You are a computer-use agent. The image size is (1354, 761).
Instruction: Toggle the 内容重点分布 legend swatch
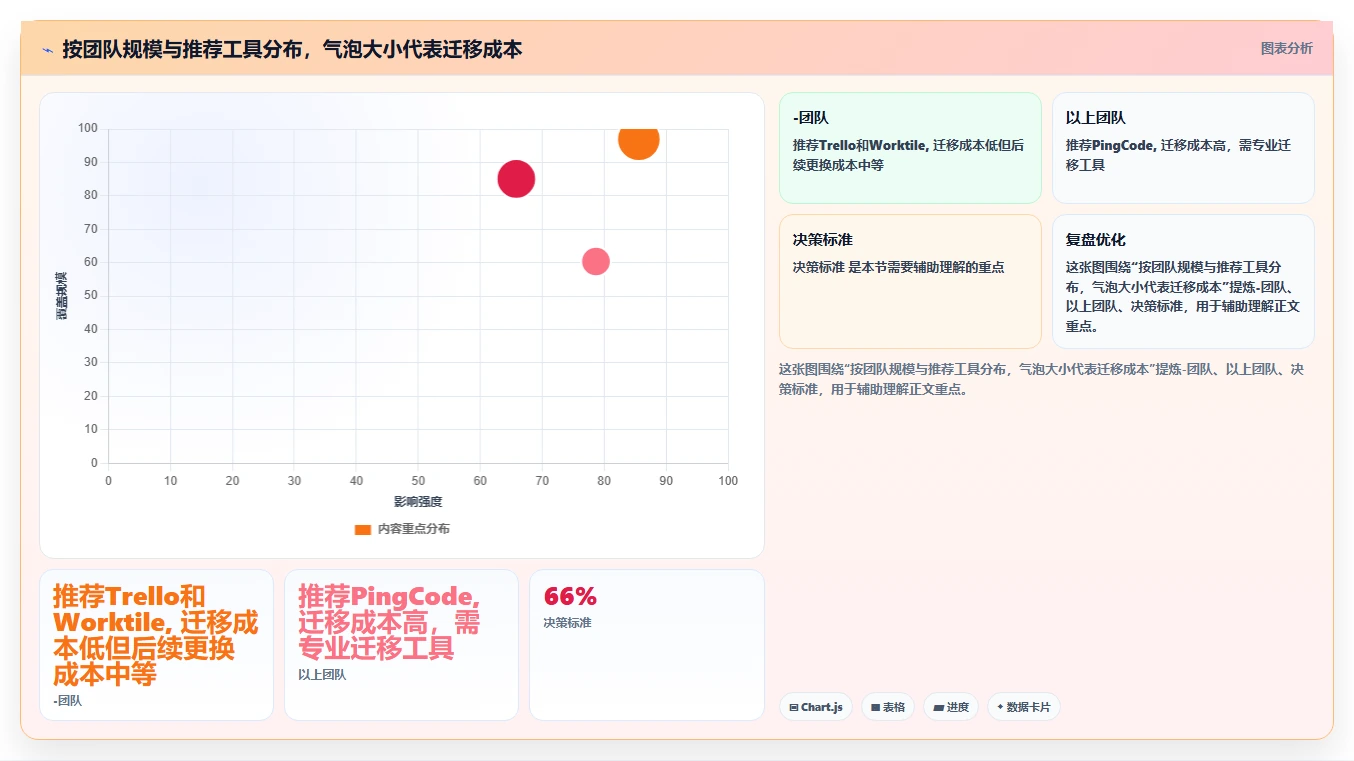[x=363, y=529]
